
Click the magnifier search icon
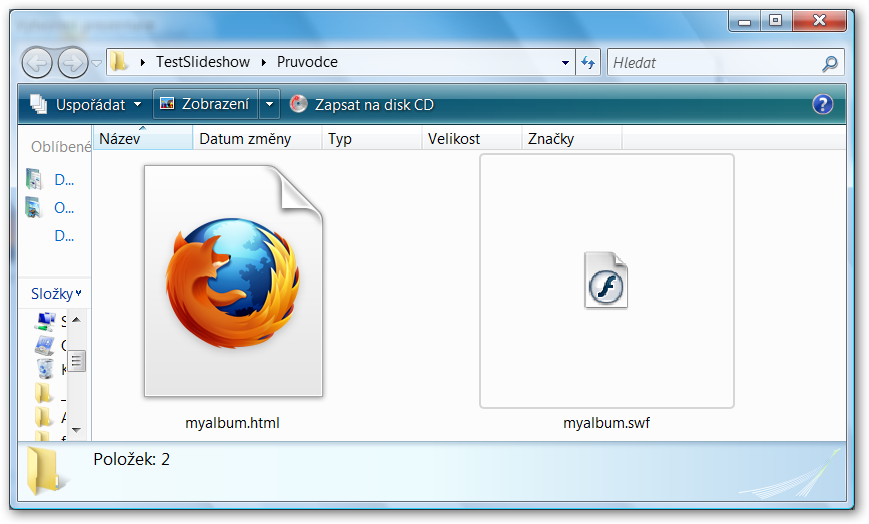point(830,63)
